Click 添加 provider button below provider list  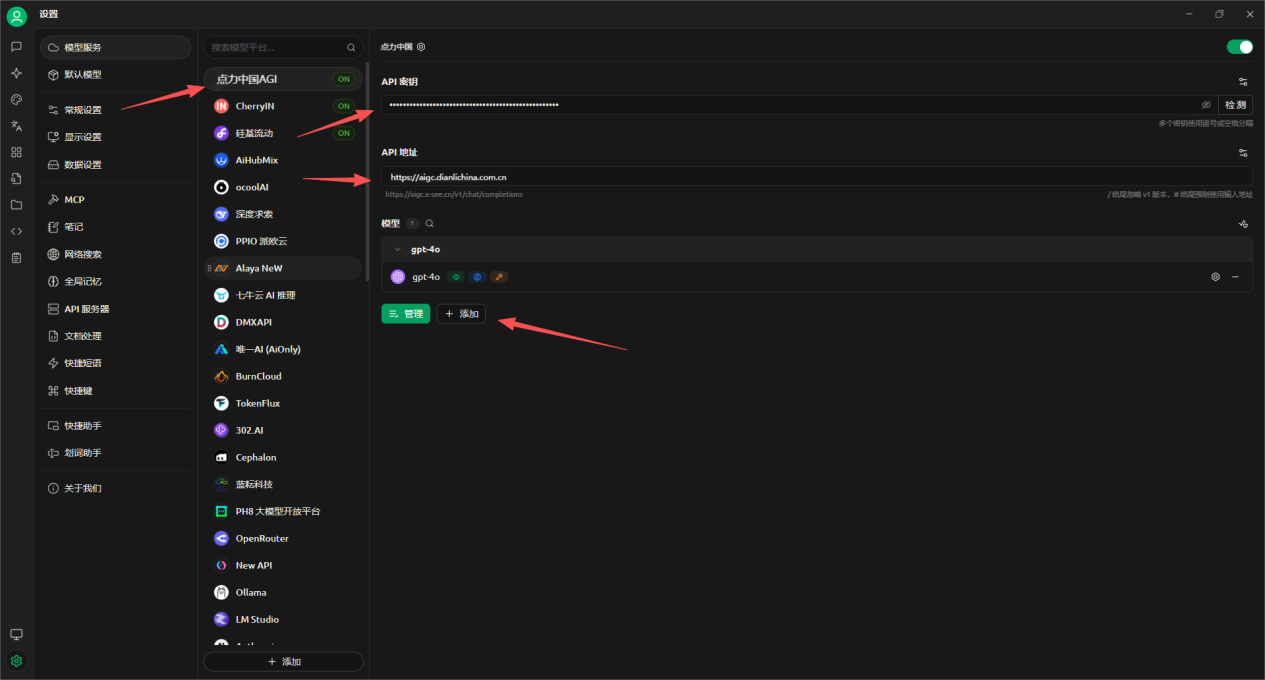pyautogui.click(x=283, y=662)
